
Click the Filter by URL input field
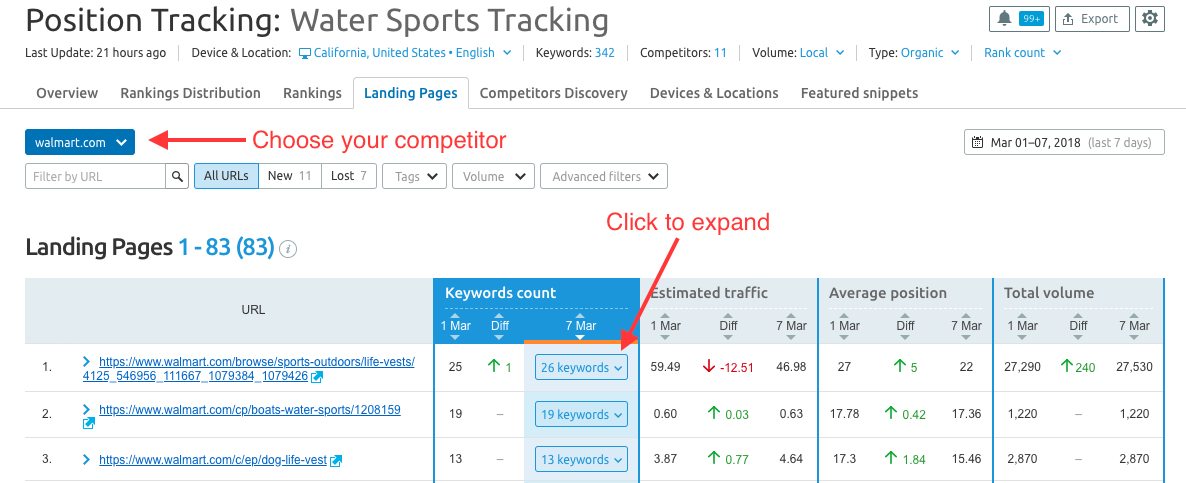(96, 176)
